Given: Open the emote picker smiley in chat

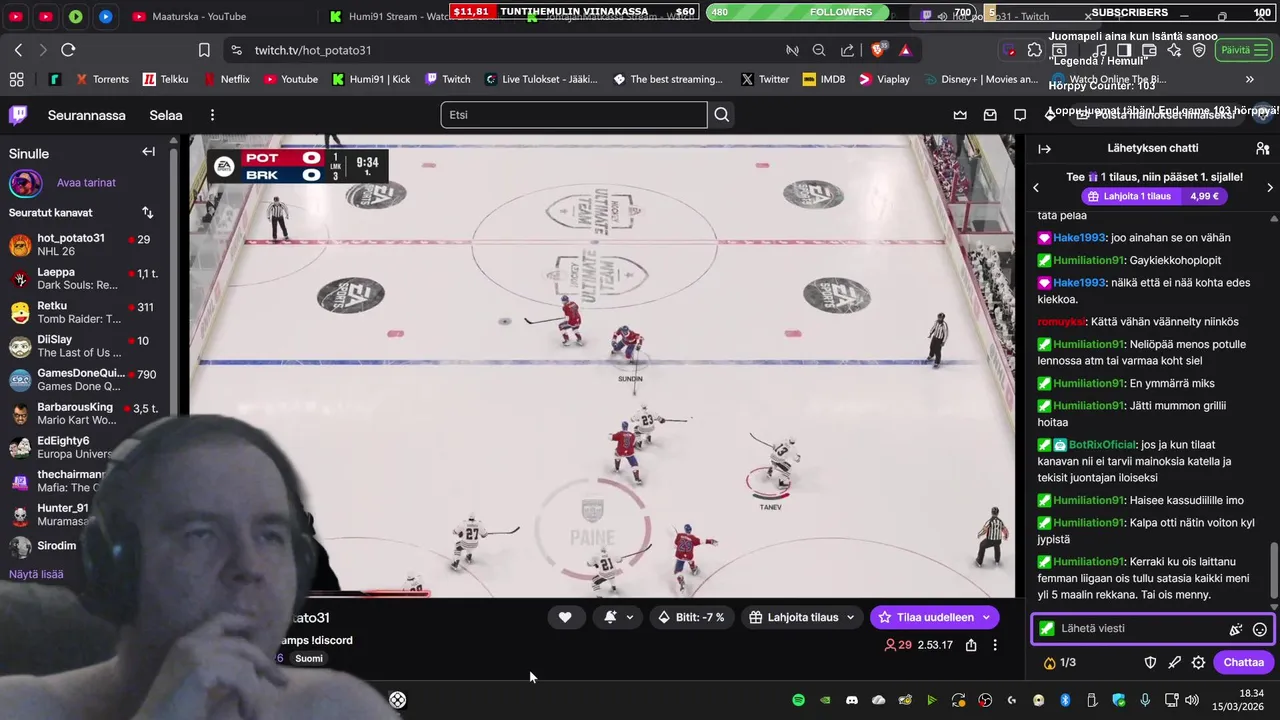Looking at the screenshot, I should (x=1260, y=629).
